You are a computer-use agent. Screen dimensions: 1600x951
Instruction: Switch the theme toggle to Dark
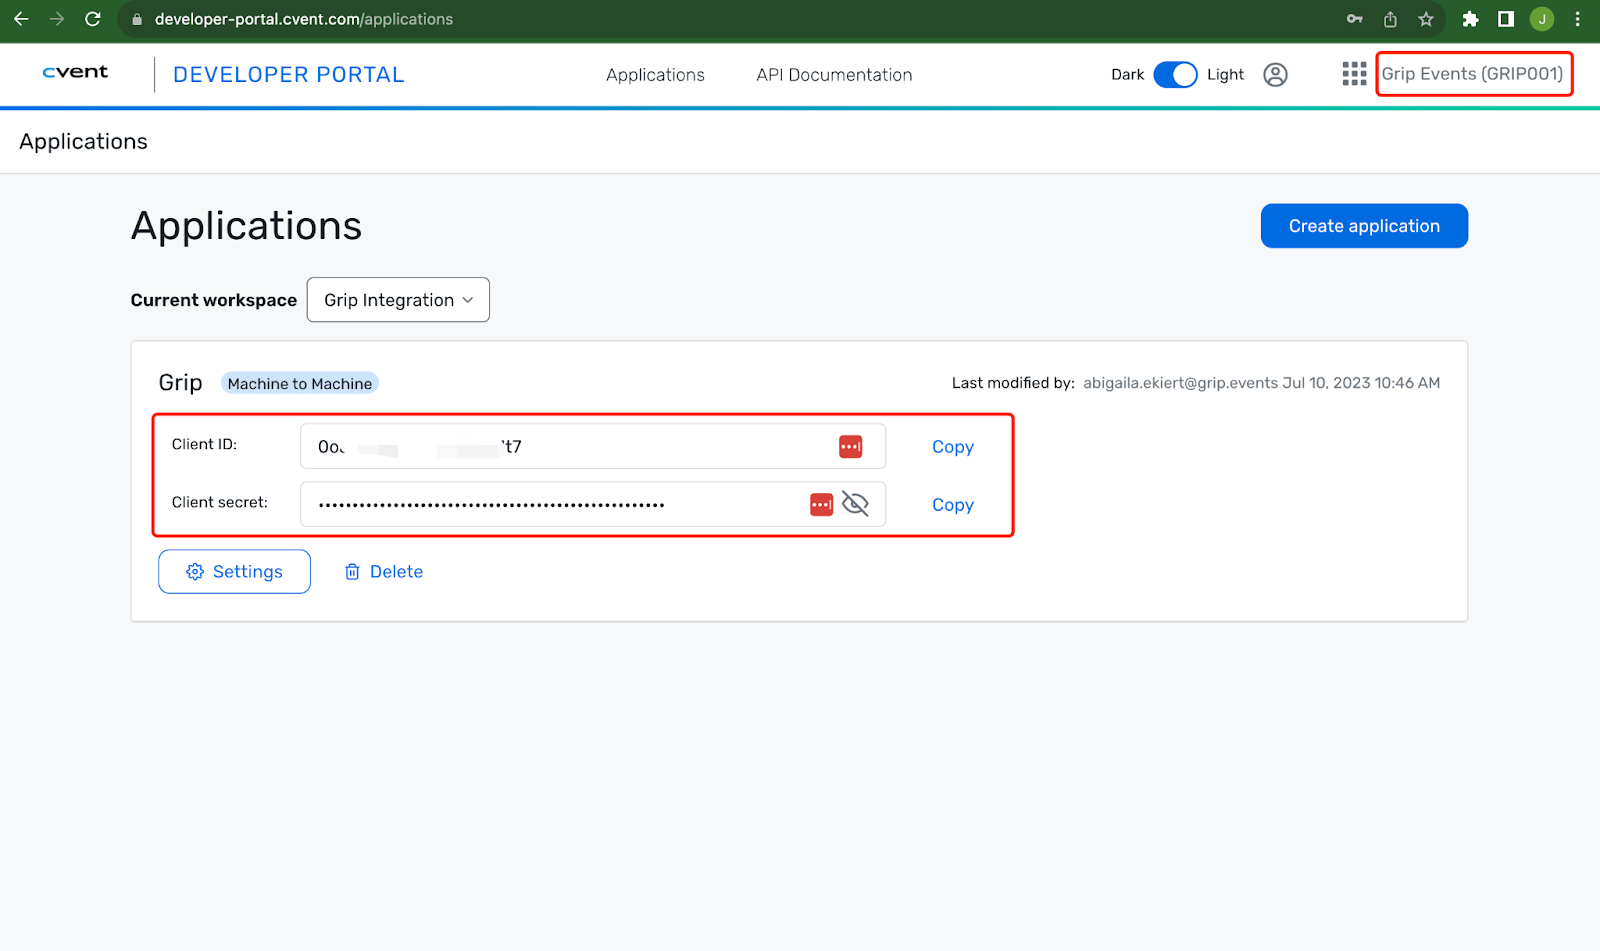click(1176, 74)
